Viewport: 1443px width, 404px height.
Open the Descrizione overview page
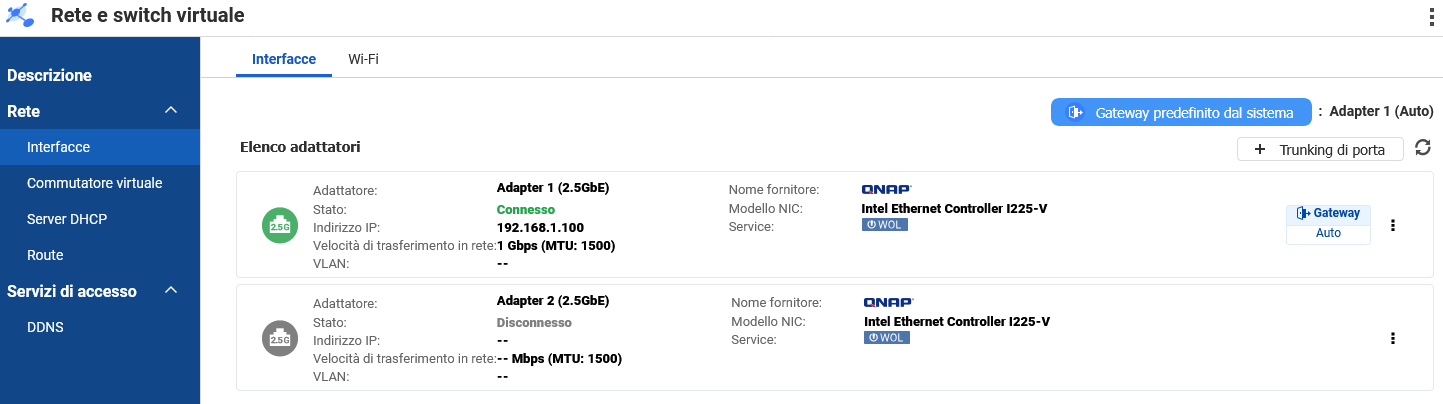[50, 75]
